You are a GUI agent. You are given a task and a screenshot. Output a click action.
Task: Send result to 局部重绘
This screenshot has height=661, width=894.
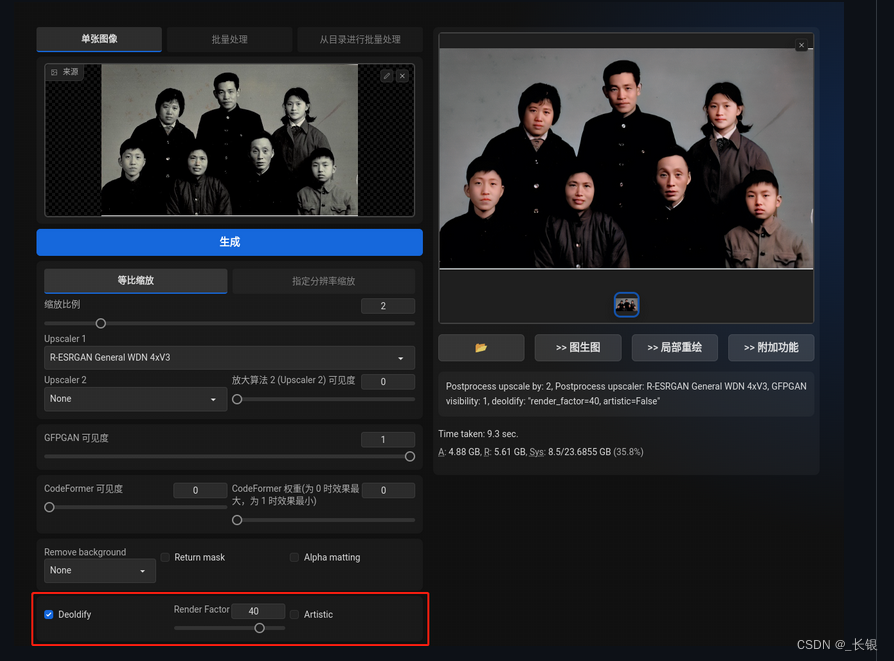coord(674,347)
